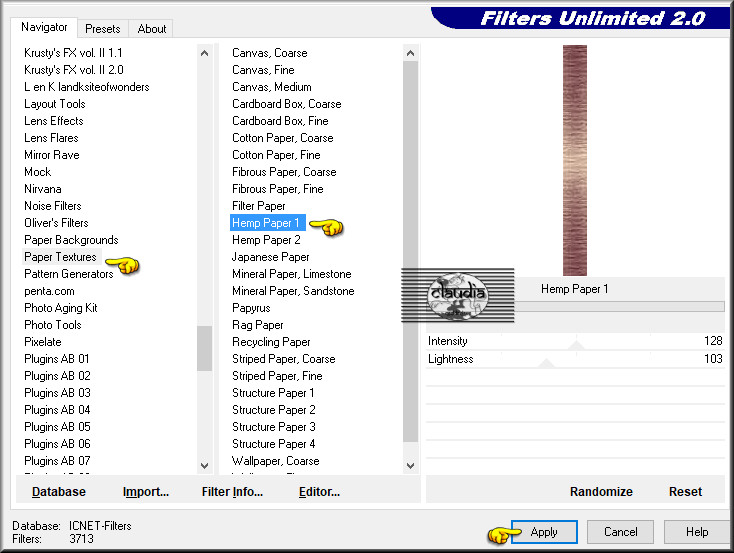The image size is (734, 553).
Task: Select Plugins AB 05
Action: [x=57, y=427]
